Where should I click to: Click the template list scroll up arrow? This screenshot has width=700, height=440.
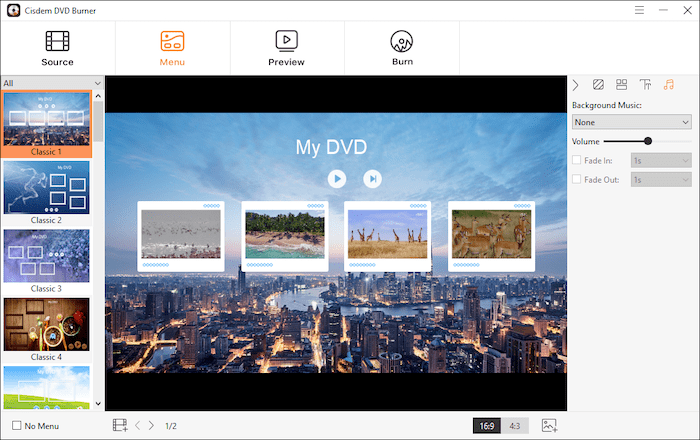point(98,95)
